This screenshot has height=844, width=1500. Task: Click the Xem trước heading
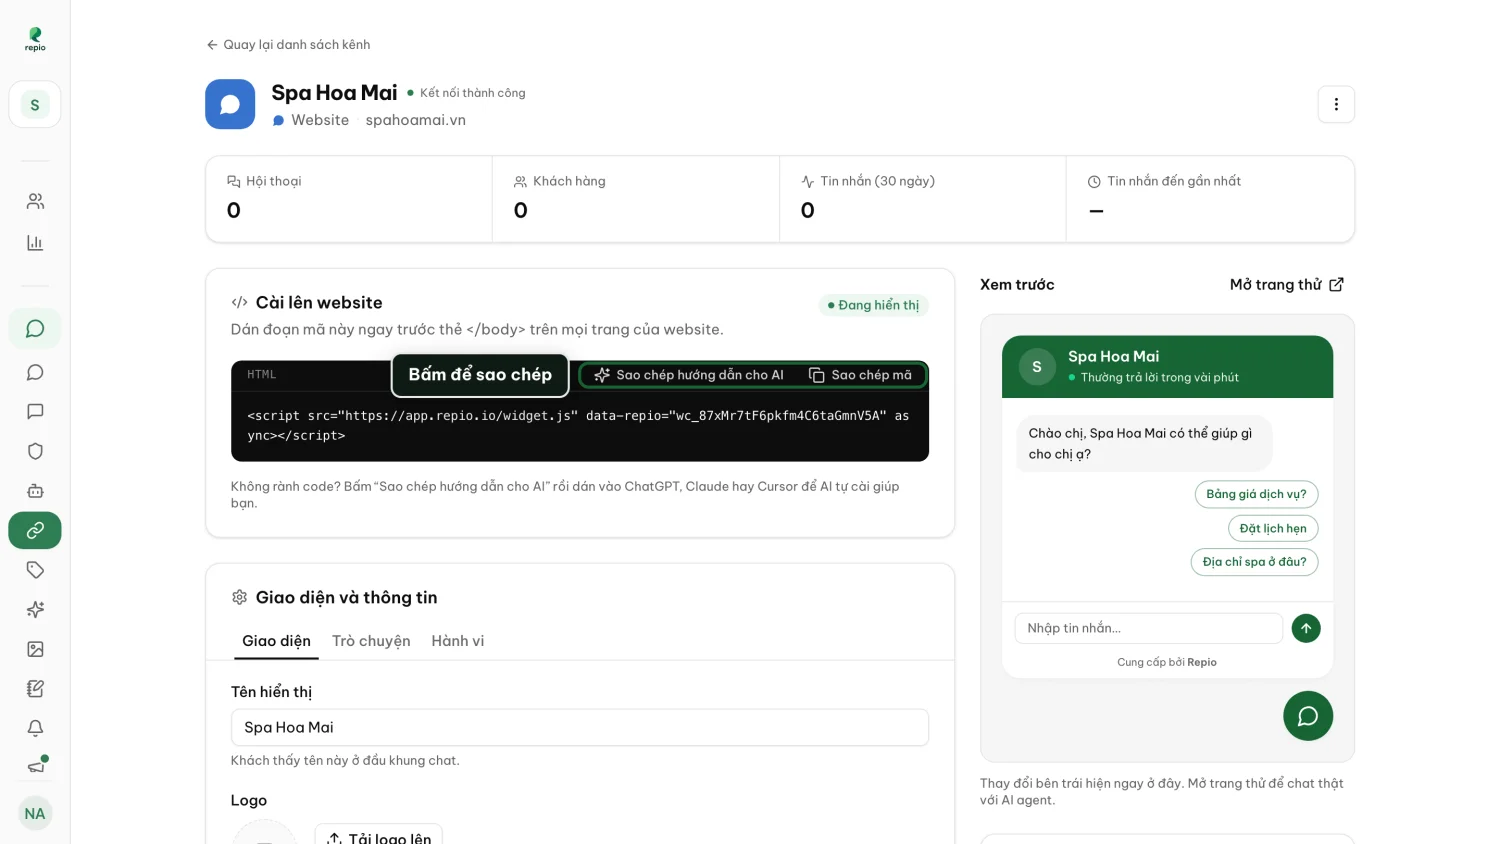[x=1017, y=285]
